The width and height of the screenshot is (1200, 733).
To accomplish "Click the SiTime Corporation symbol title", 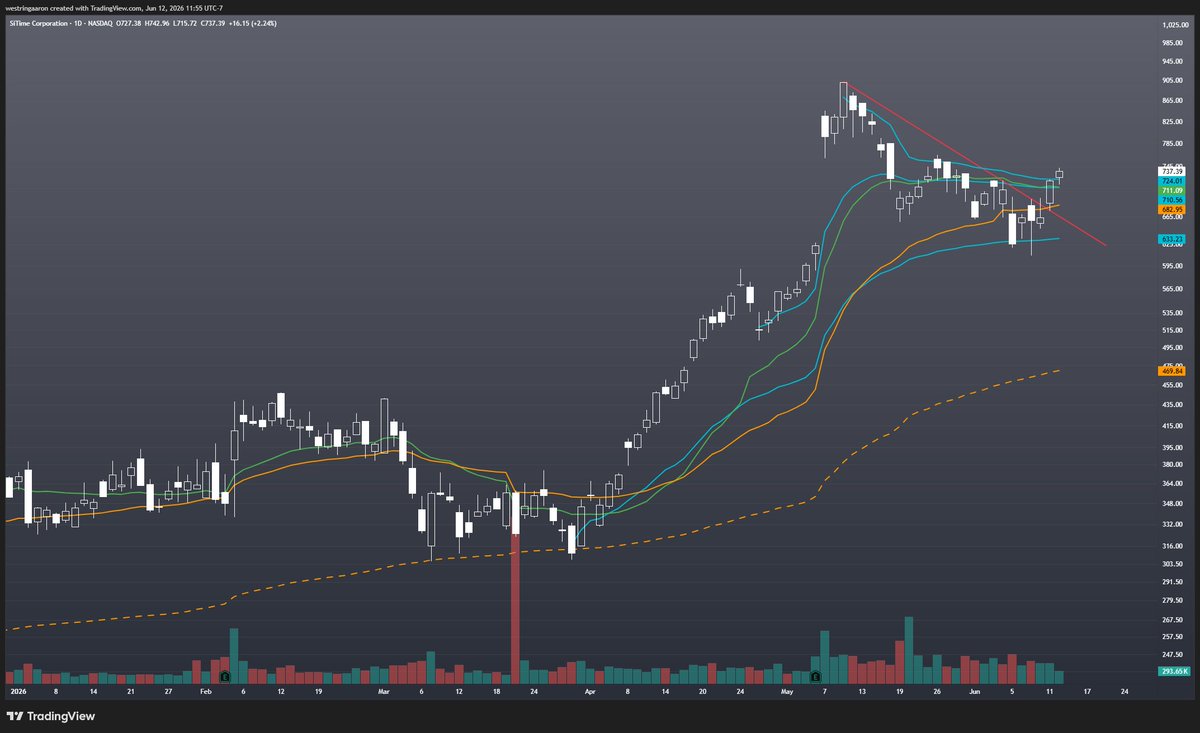I will pos(40,23).
